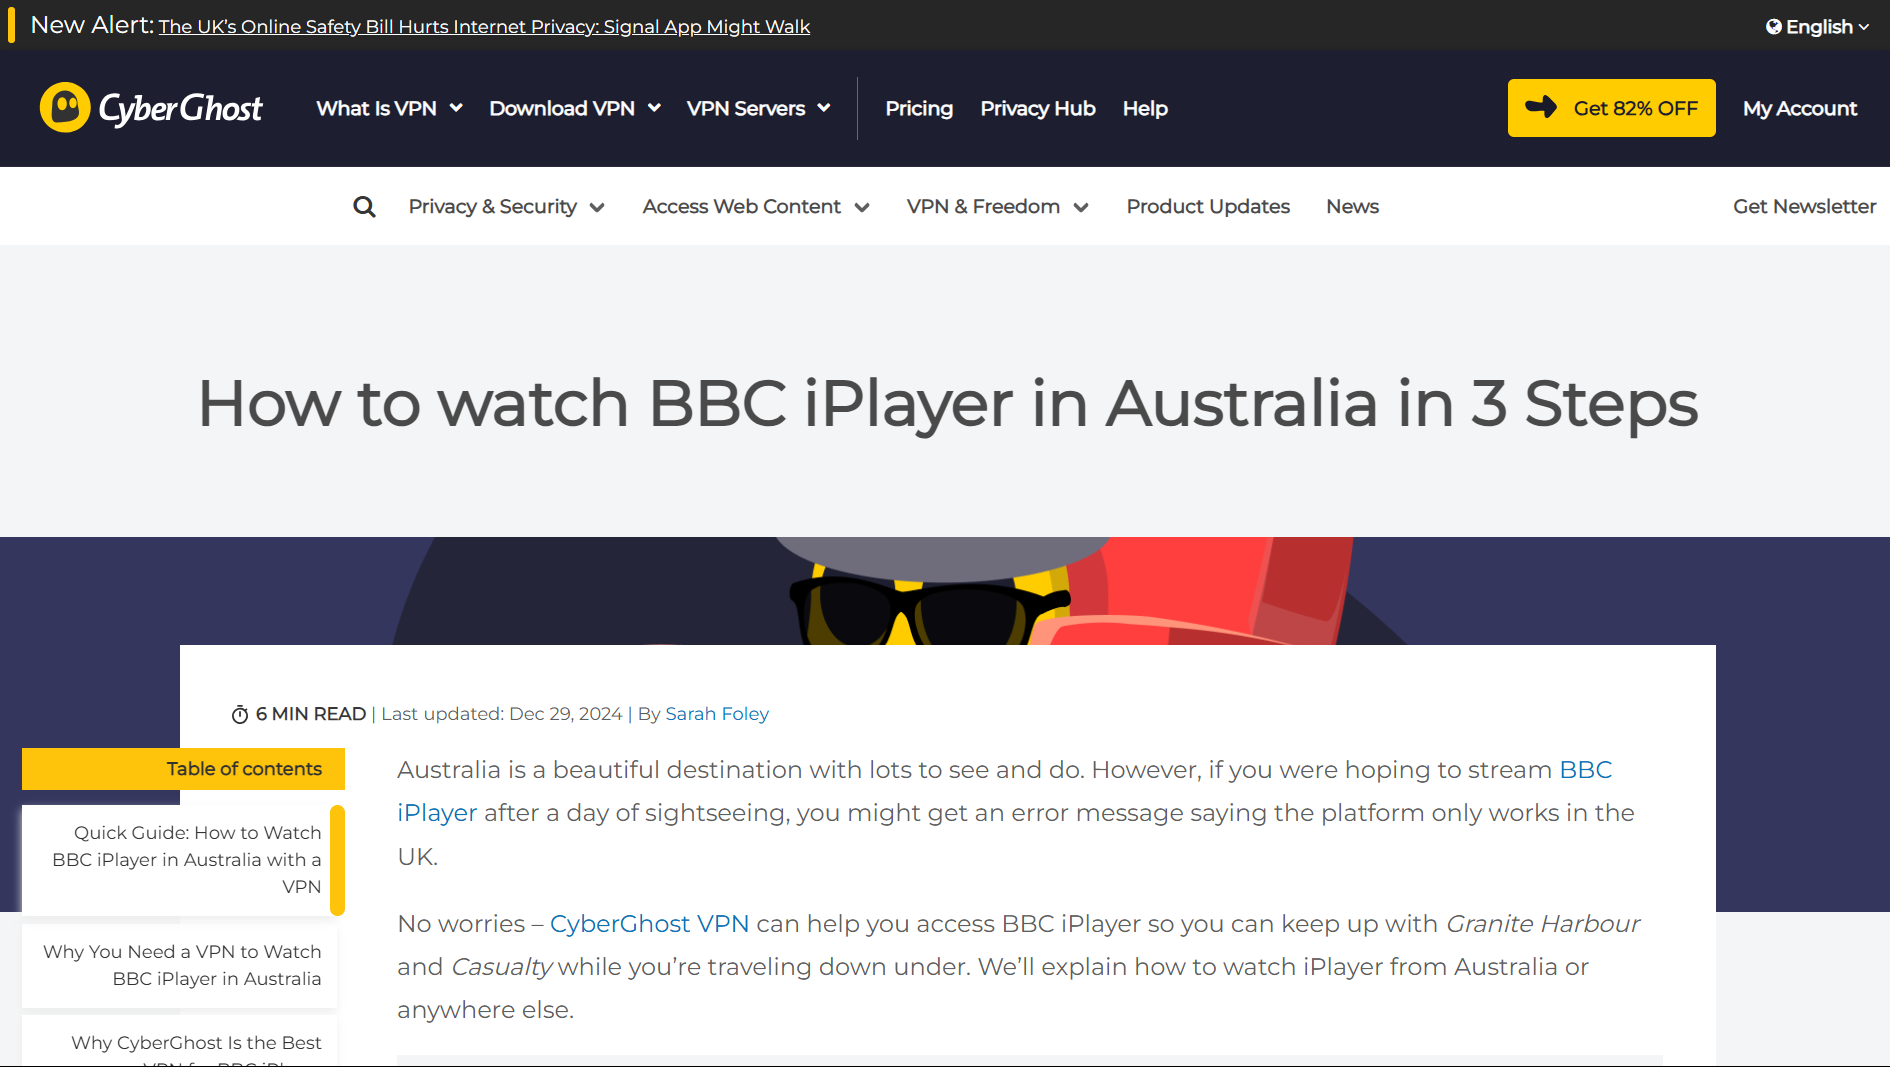Click the stopwatch icon by 6 MIN READ
The width and height of the screenshot is (1890, 1067).
240,714
